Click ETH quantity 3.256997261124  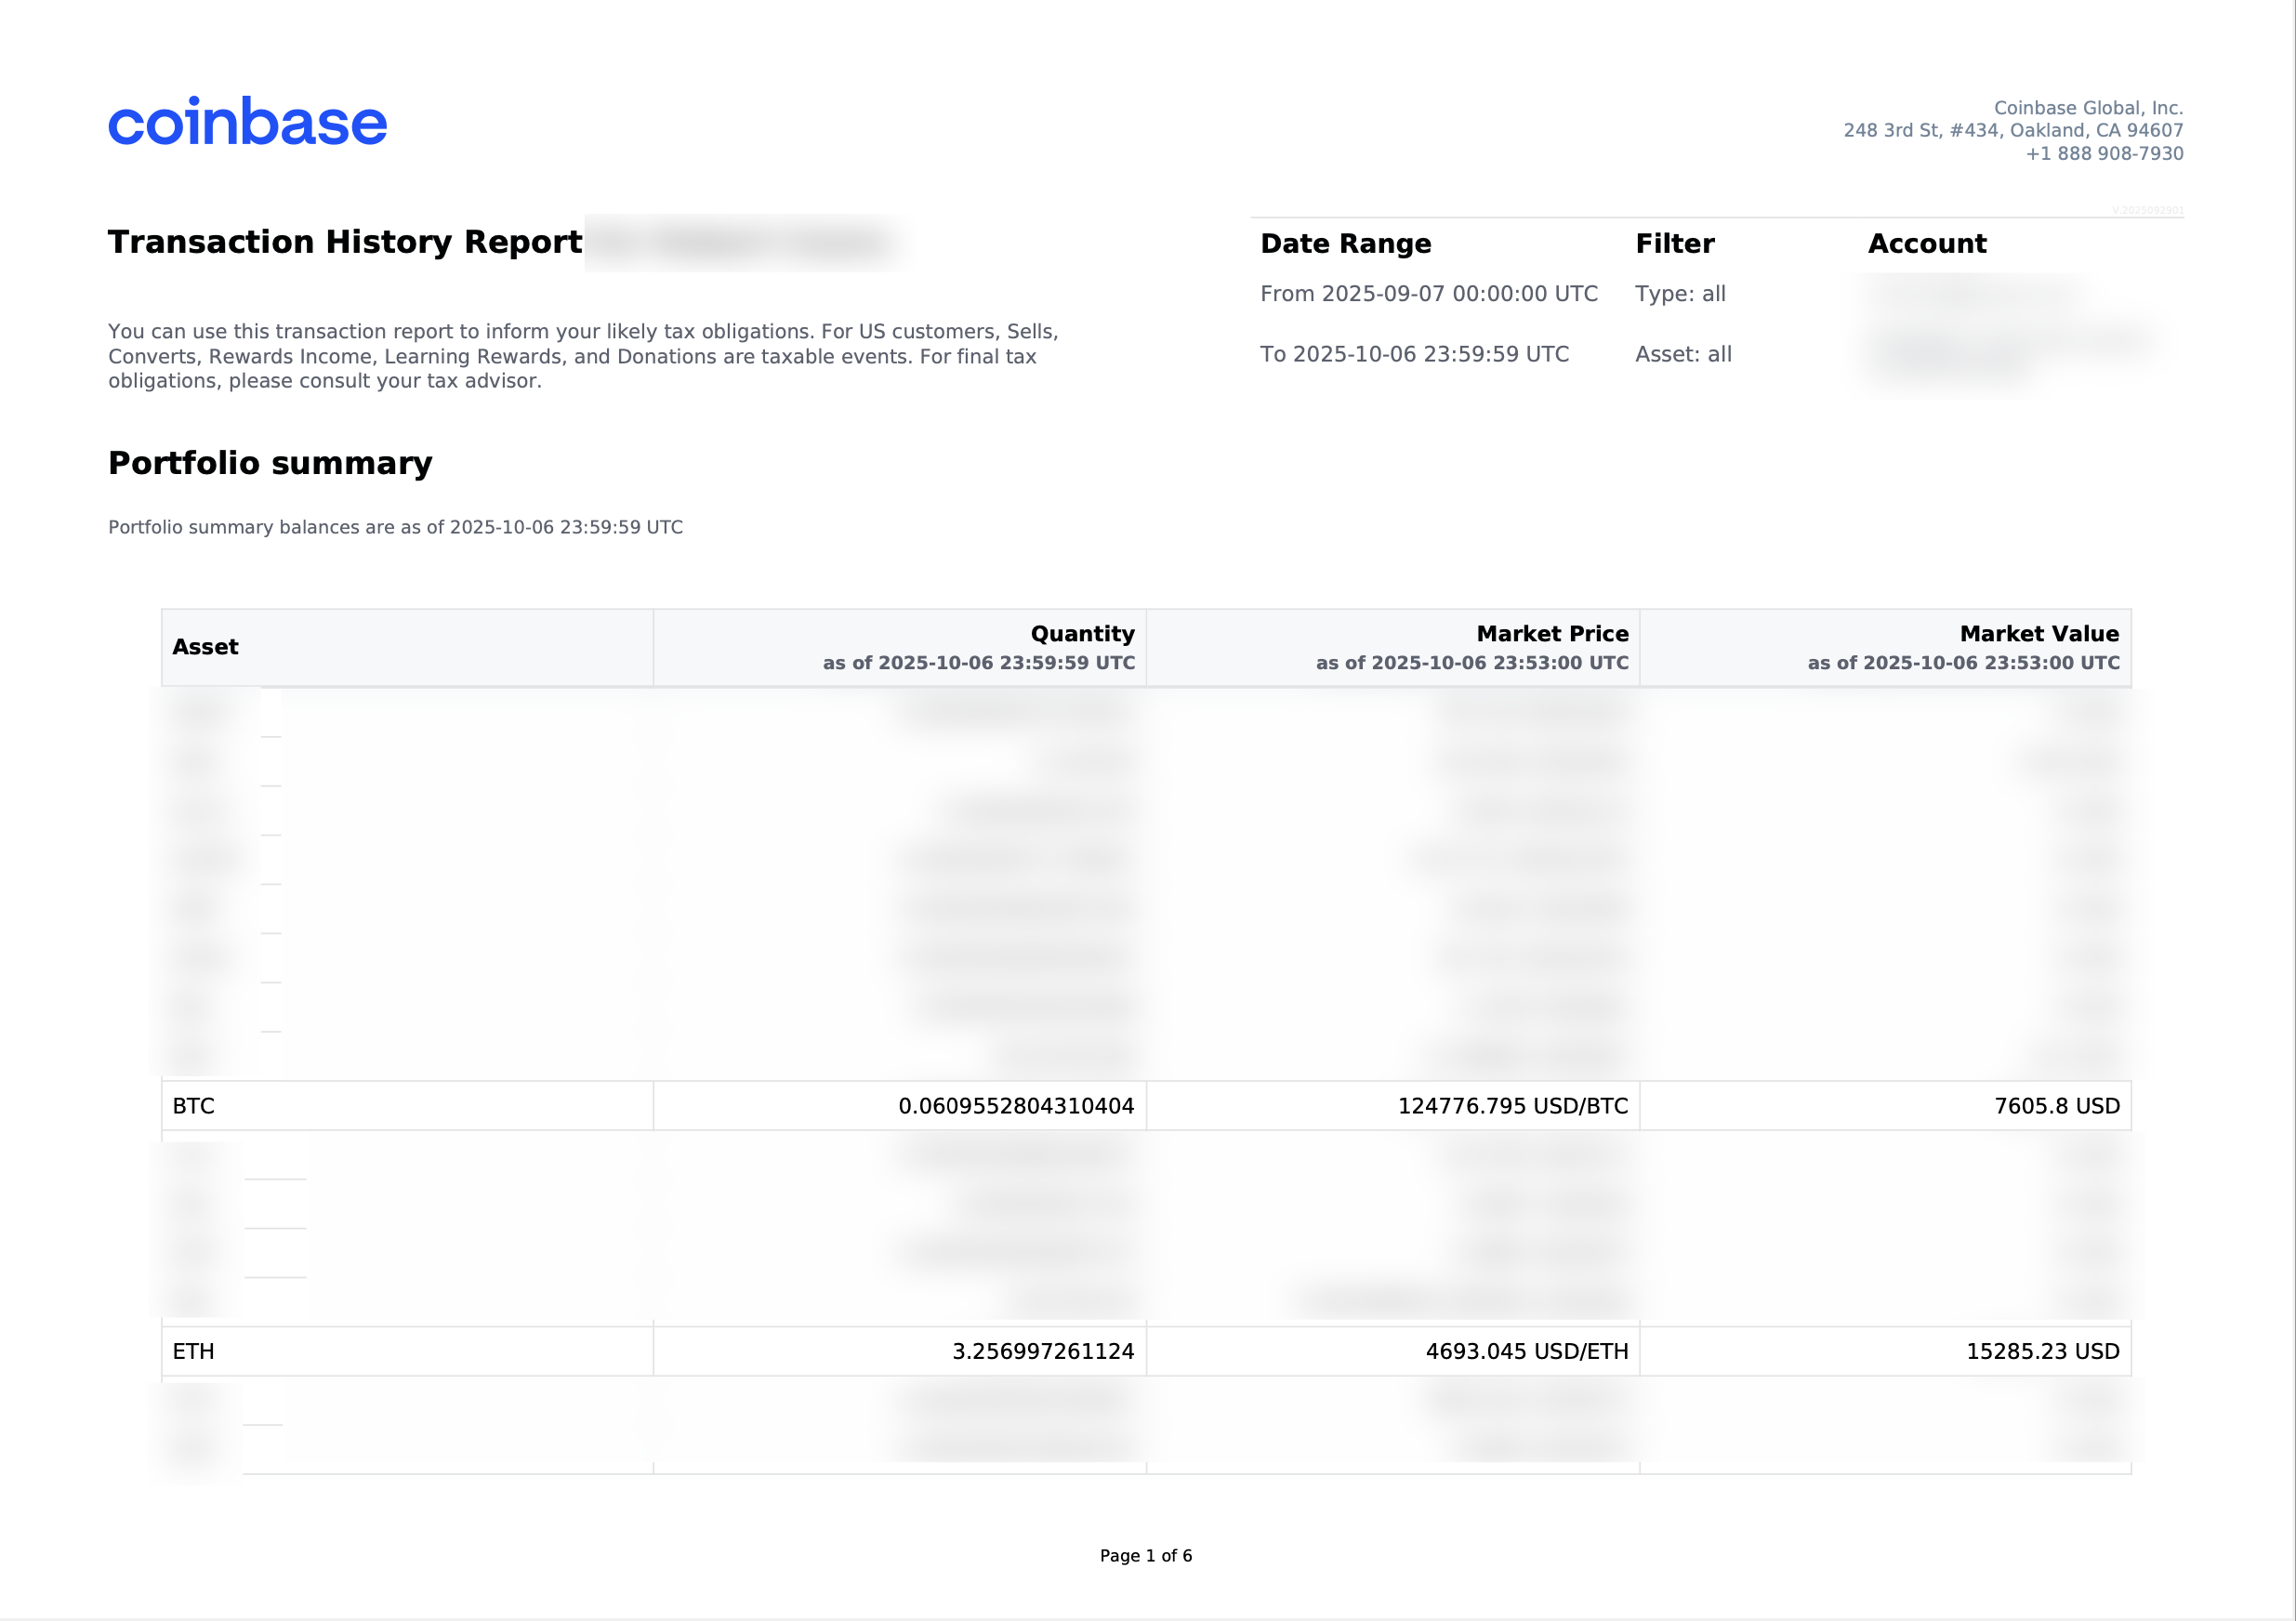click(x=1043, y=1351)
